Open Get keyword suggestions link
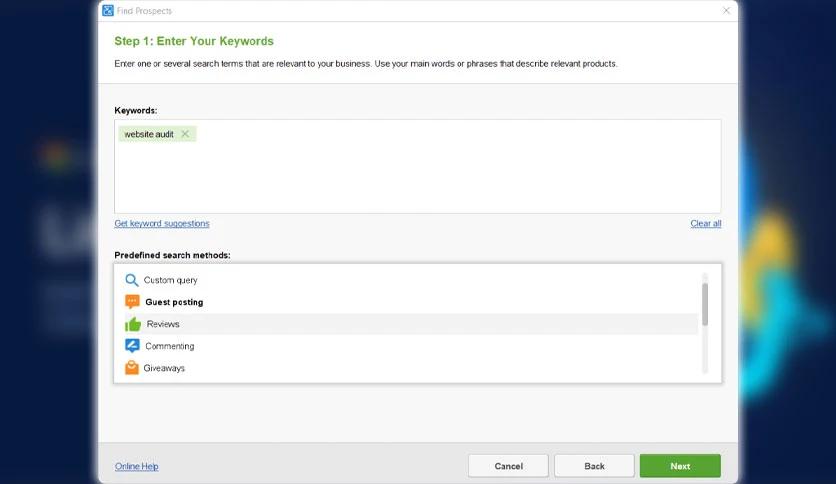 162,223
